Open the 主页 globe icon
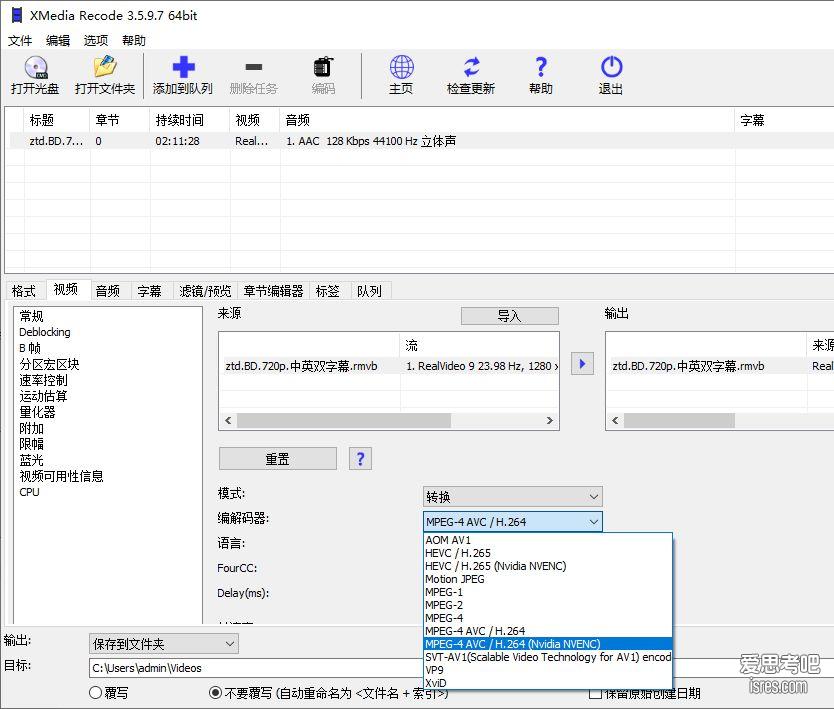 (x=402, y=67)
